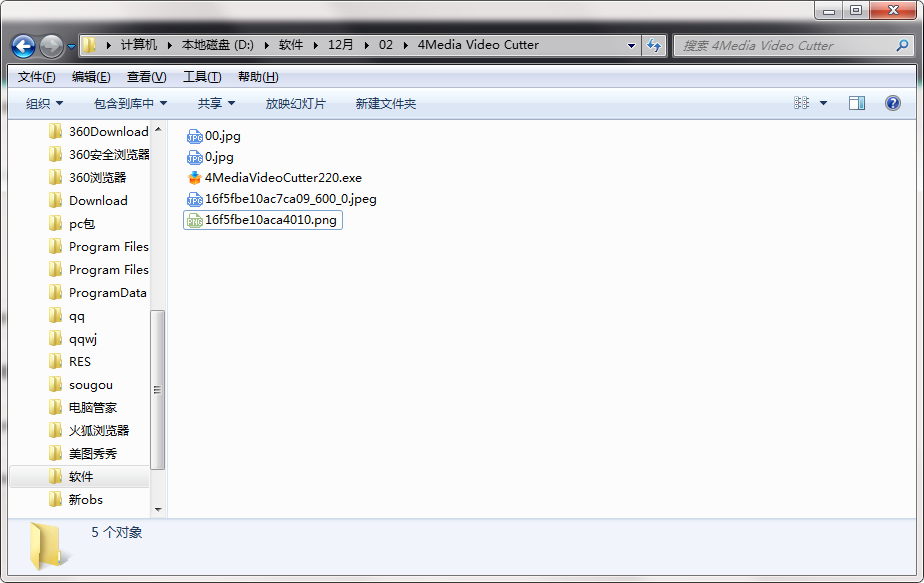Click the 16f5fbe10aca4010.png file name
This screenshot has height=583, width=924.
(x=271, y=220)
